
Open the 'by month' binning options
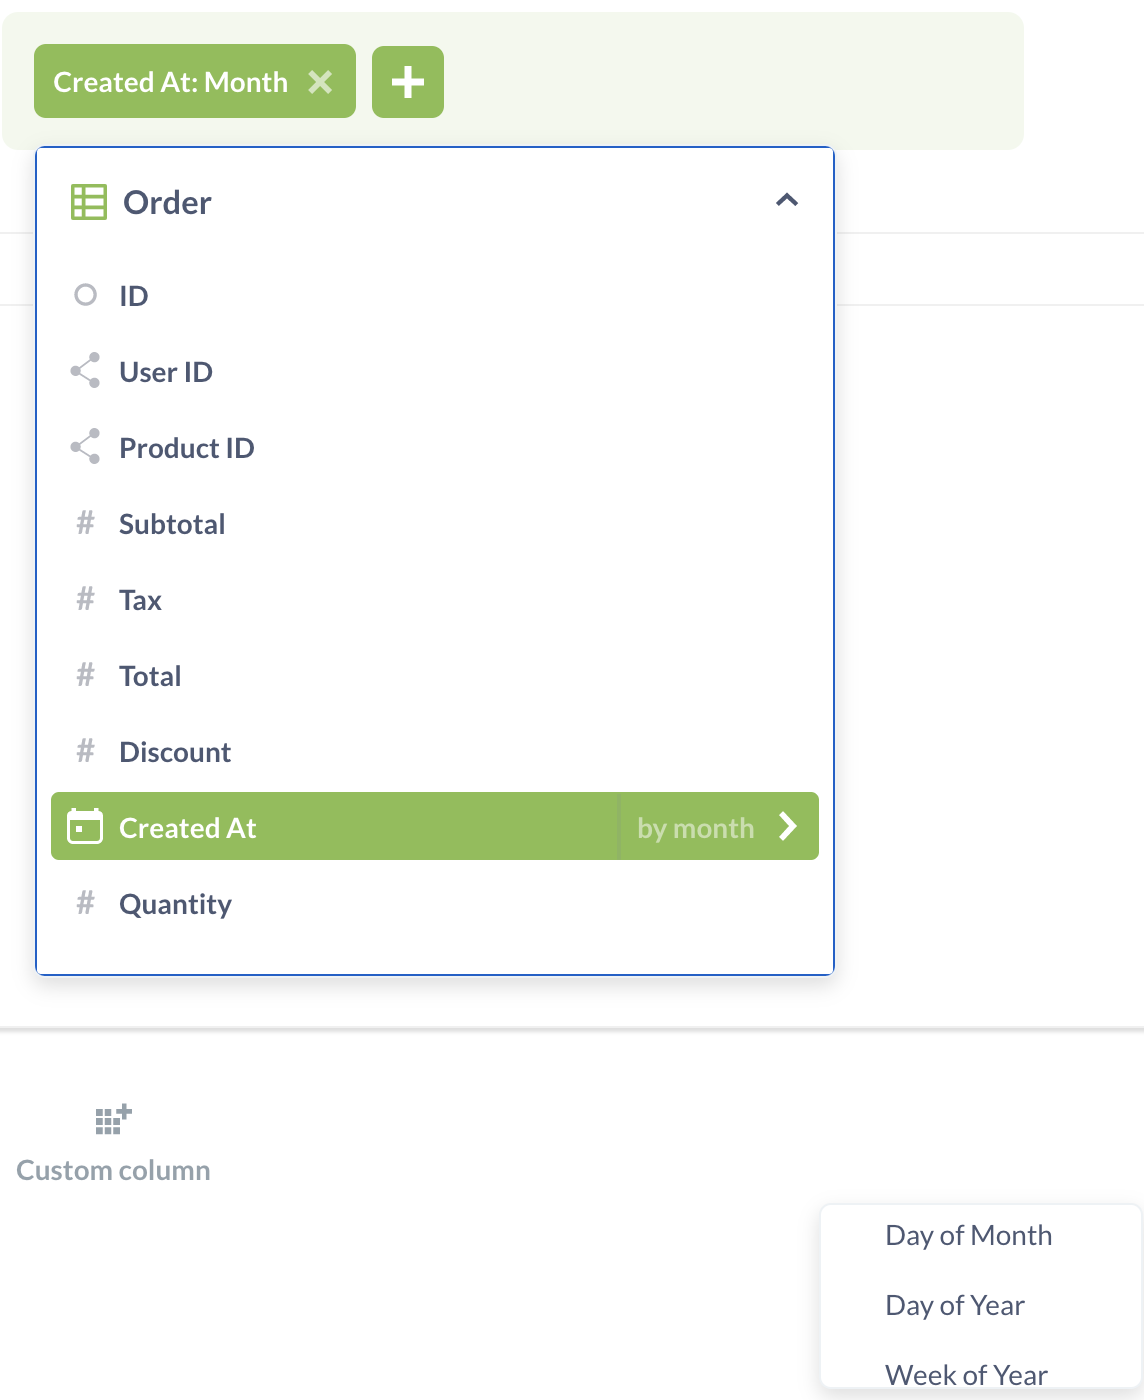[696, 827]
